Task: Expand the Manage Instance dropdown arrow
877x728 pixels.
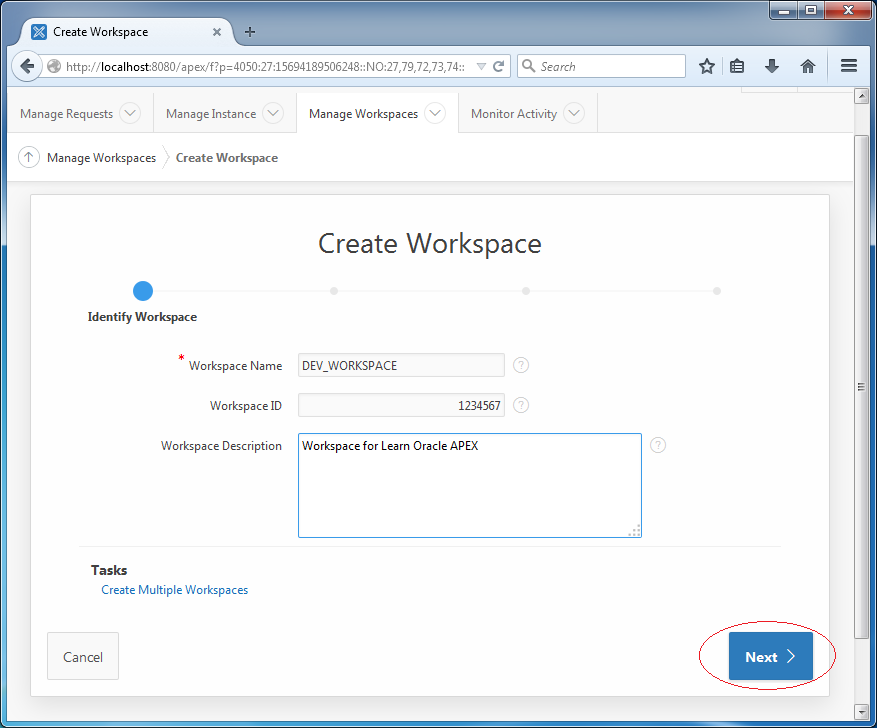Action: 273,113
